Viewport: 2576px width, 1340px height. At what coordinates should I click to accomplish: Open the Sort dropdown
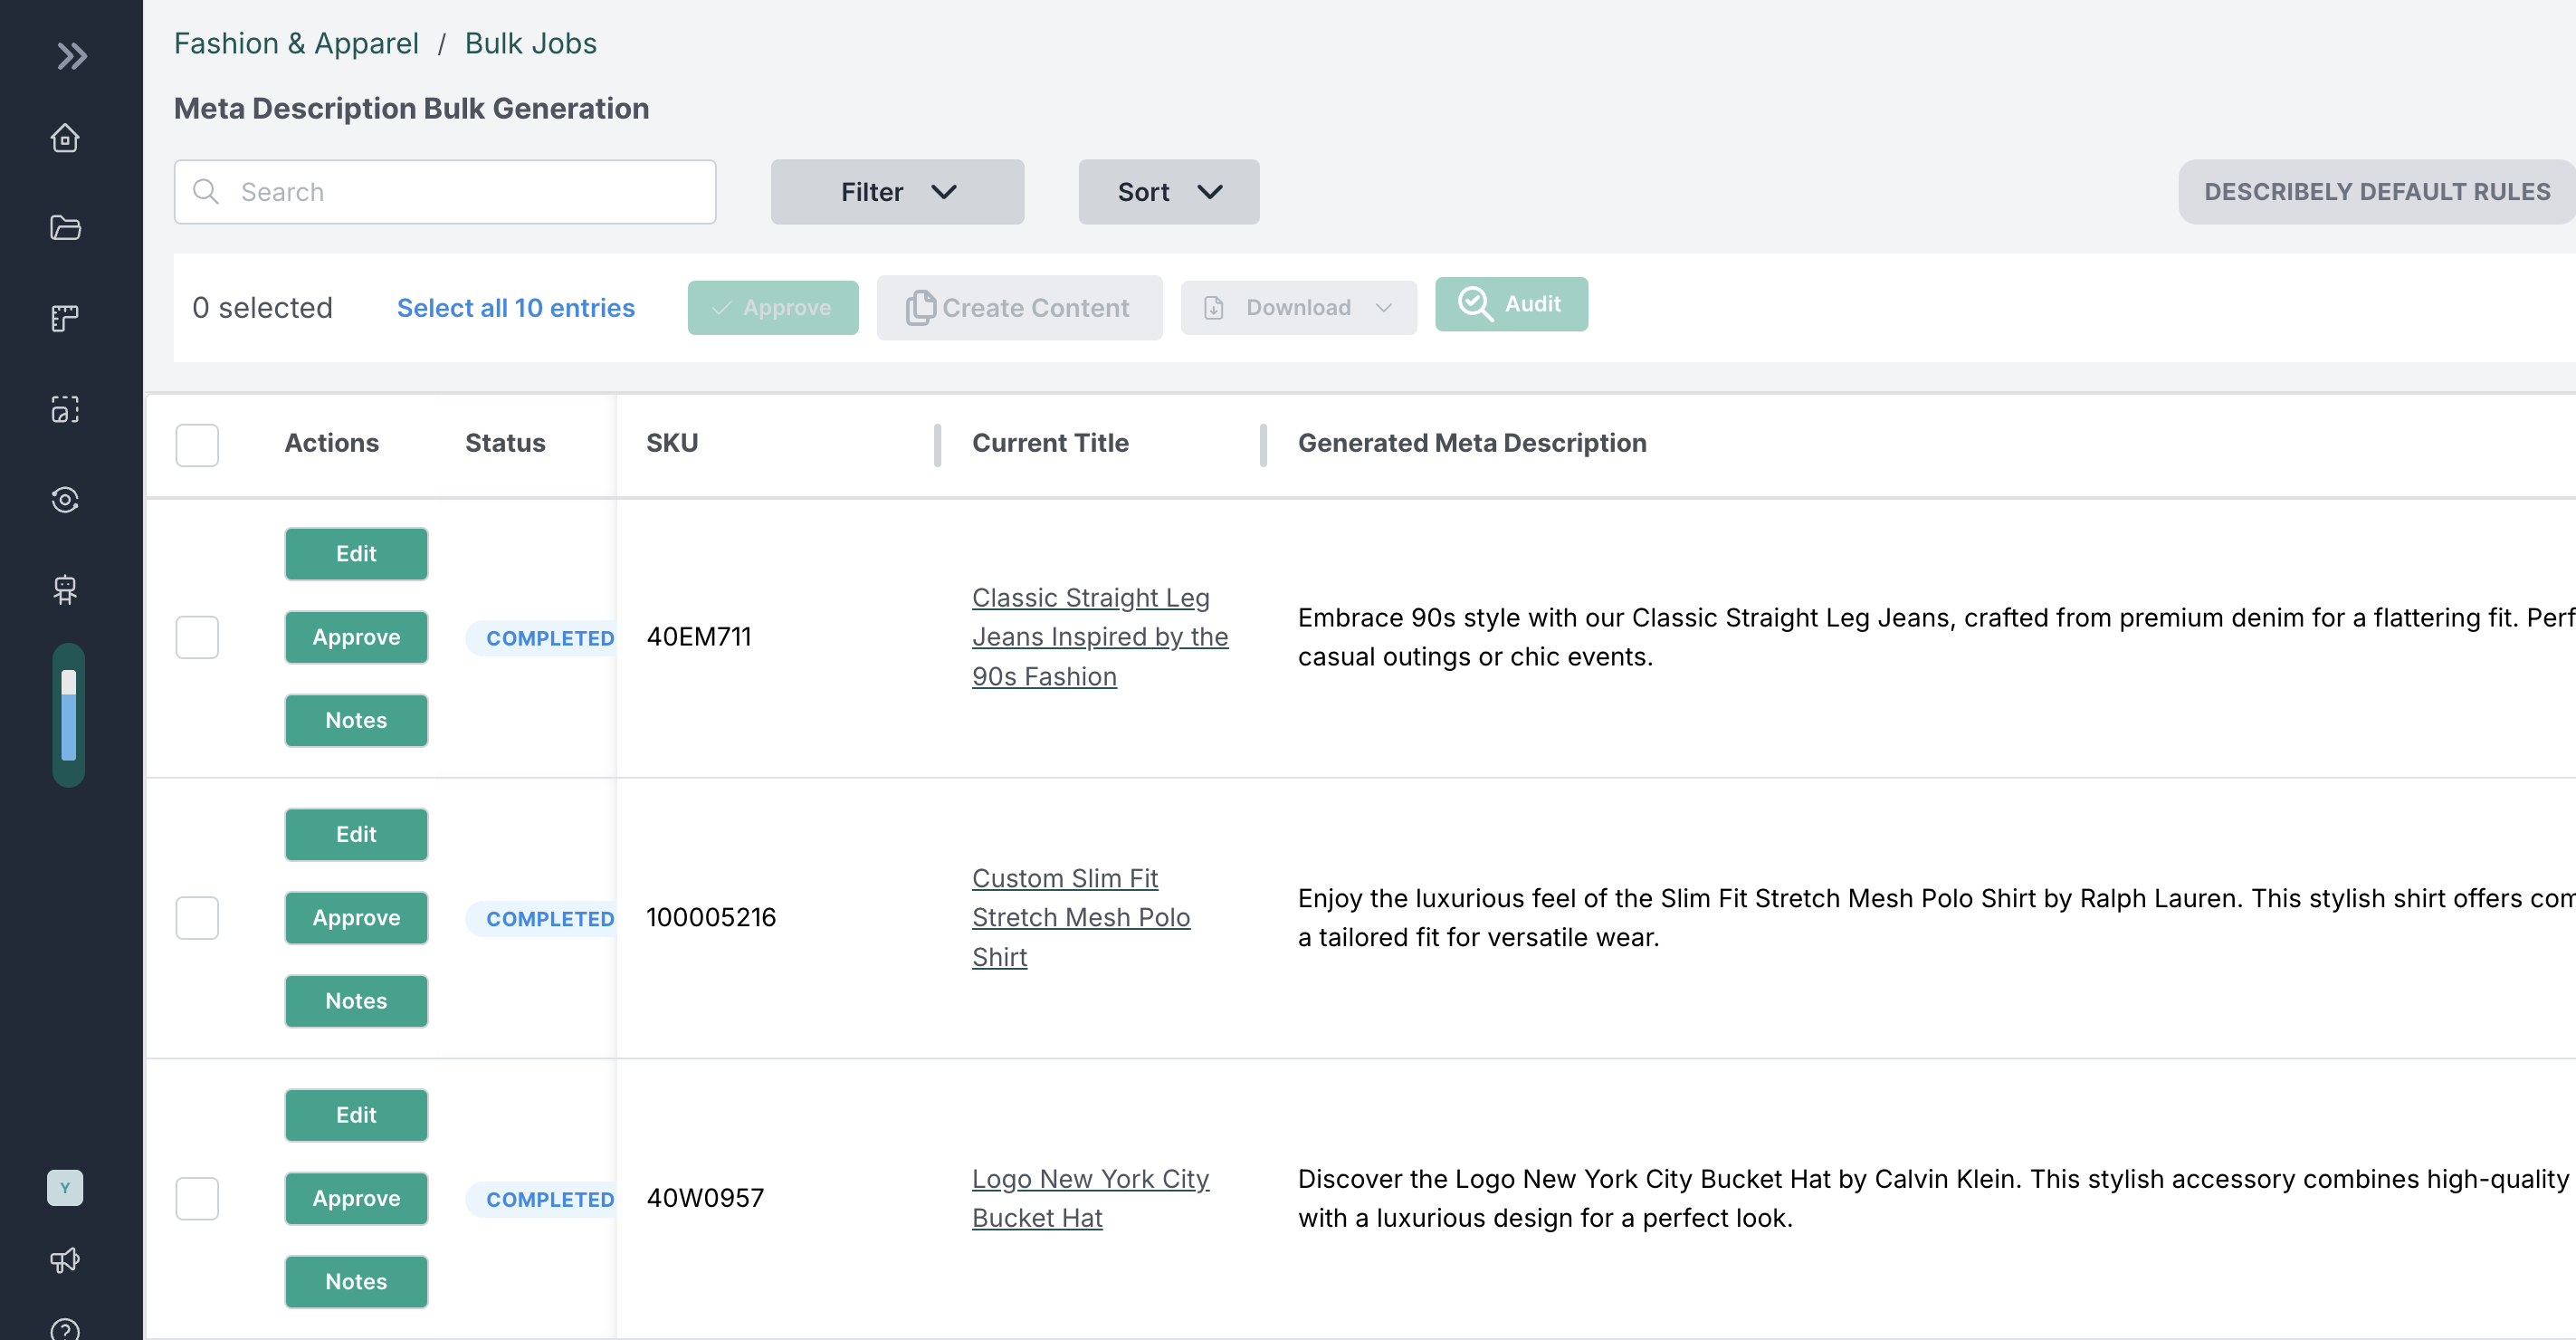(x=1169, y=191)
